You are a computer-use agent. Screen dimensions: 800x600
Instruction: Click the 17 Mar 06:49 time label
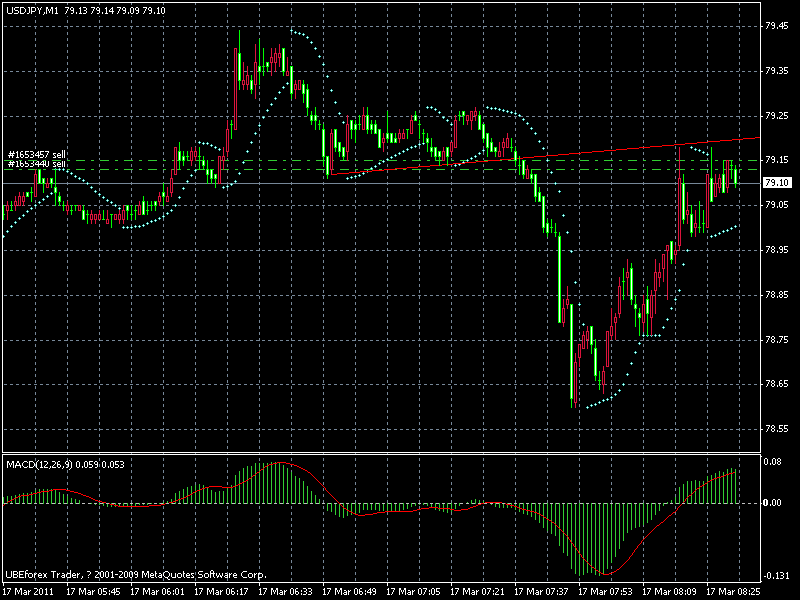[x=349, y=592]
